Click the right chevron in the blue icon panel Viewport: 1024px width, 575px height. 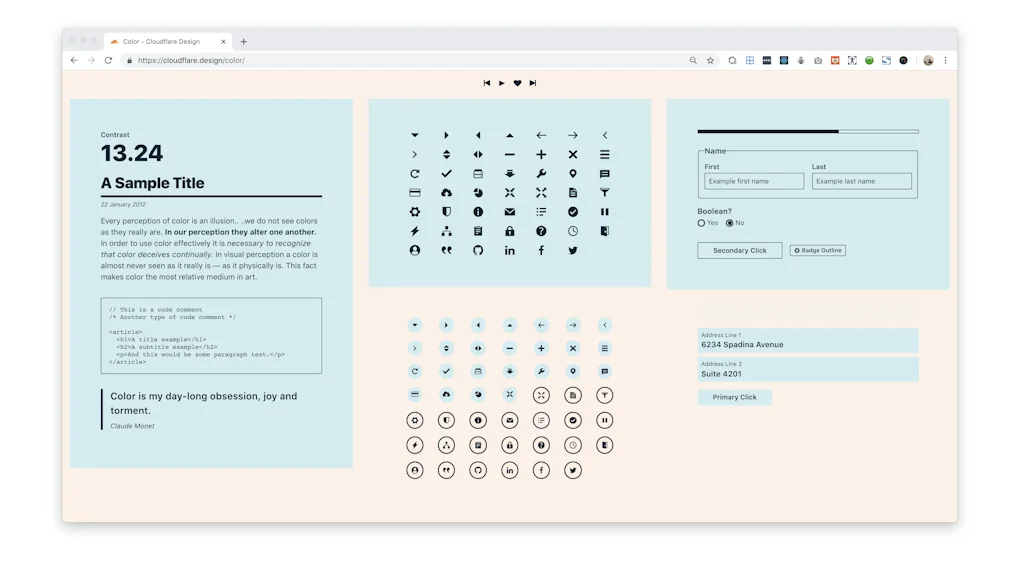(x=415, y=155)
